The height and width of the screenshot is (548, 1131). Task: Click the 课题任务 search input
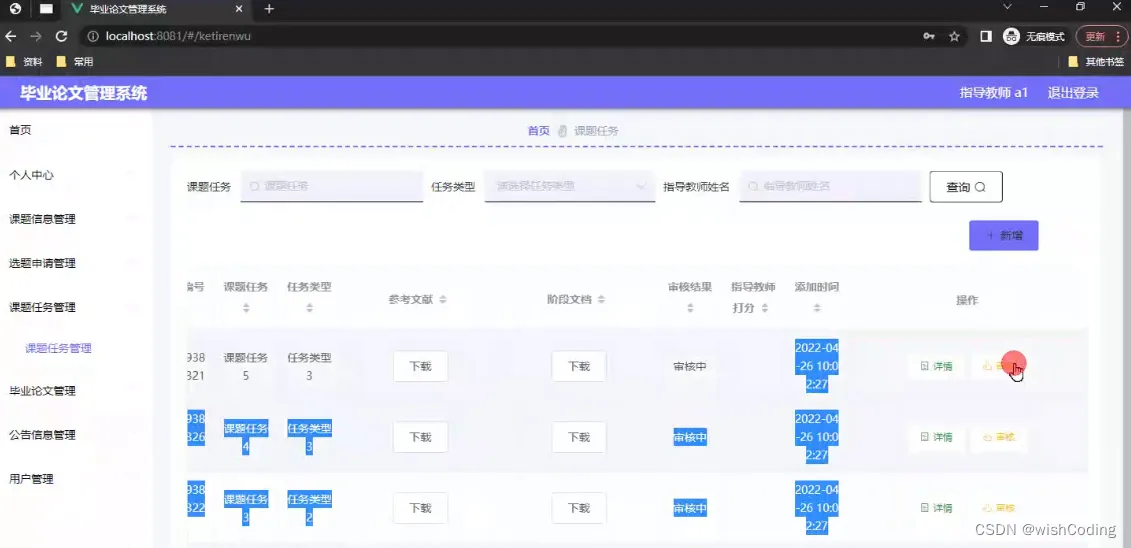coord(332,186)
